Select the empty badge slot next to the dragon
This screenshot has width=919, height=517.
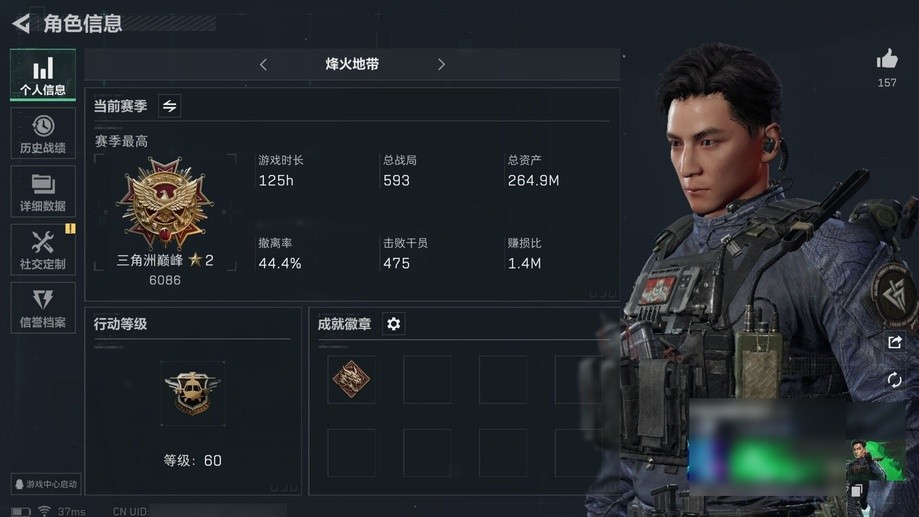(x=427, y=379)
